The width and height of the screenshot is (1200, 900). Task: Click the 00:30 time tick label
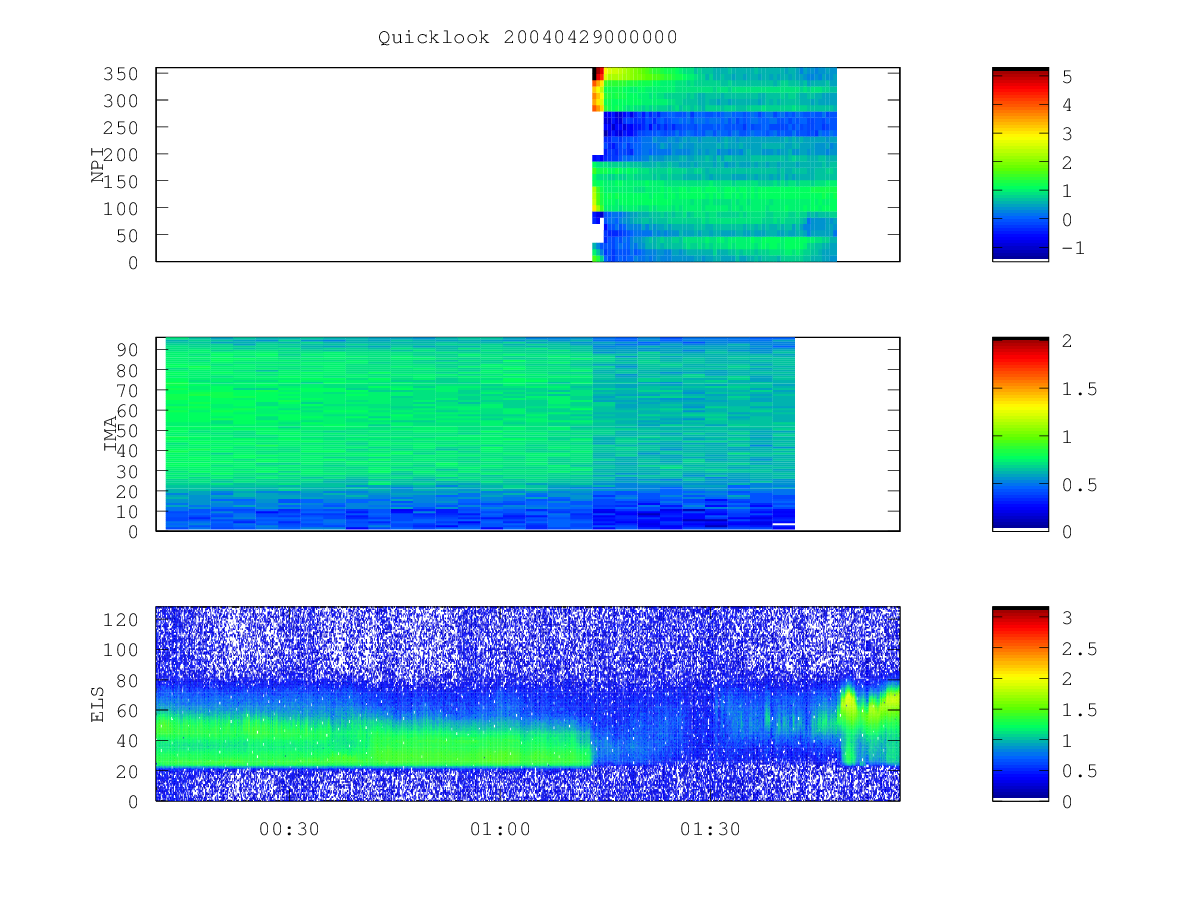coord(289,829)
